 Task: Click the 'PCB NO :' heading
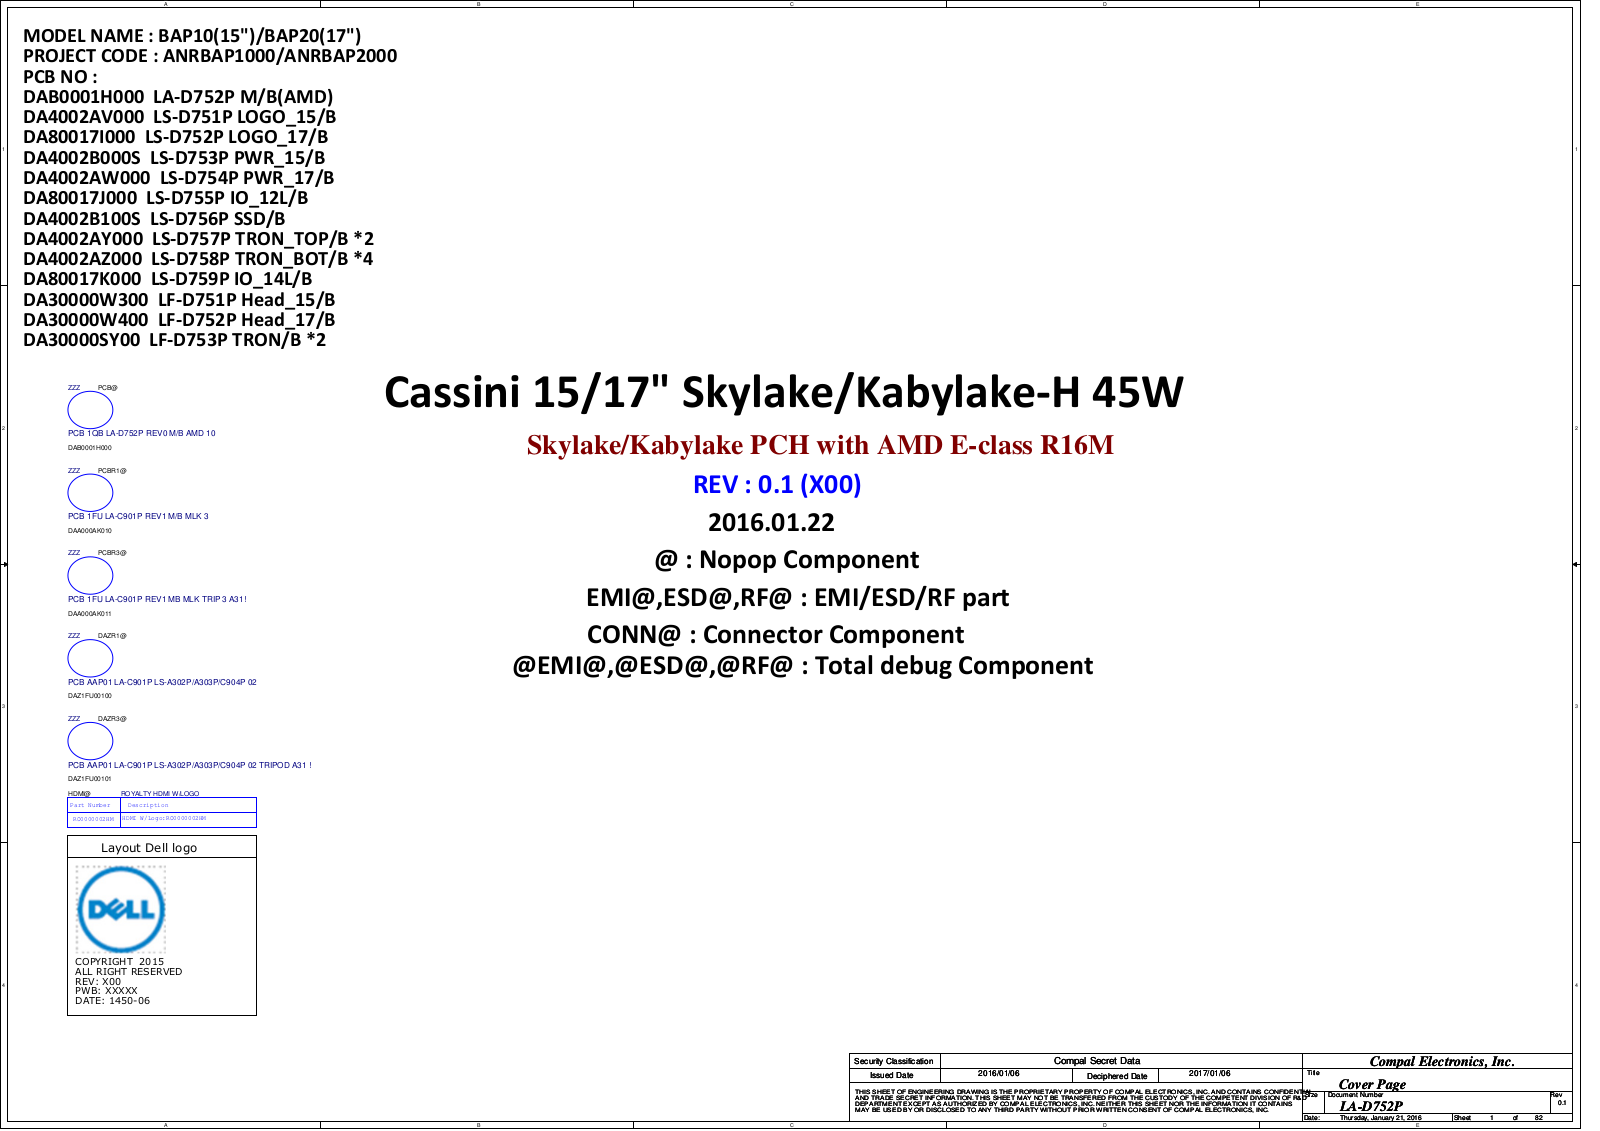60,77
